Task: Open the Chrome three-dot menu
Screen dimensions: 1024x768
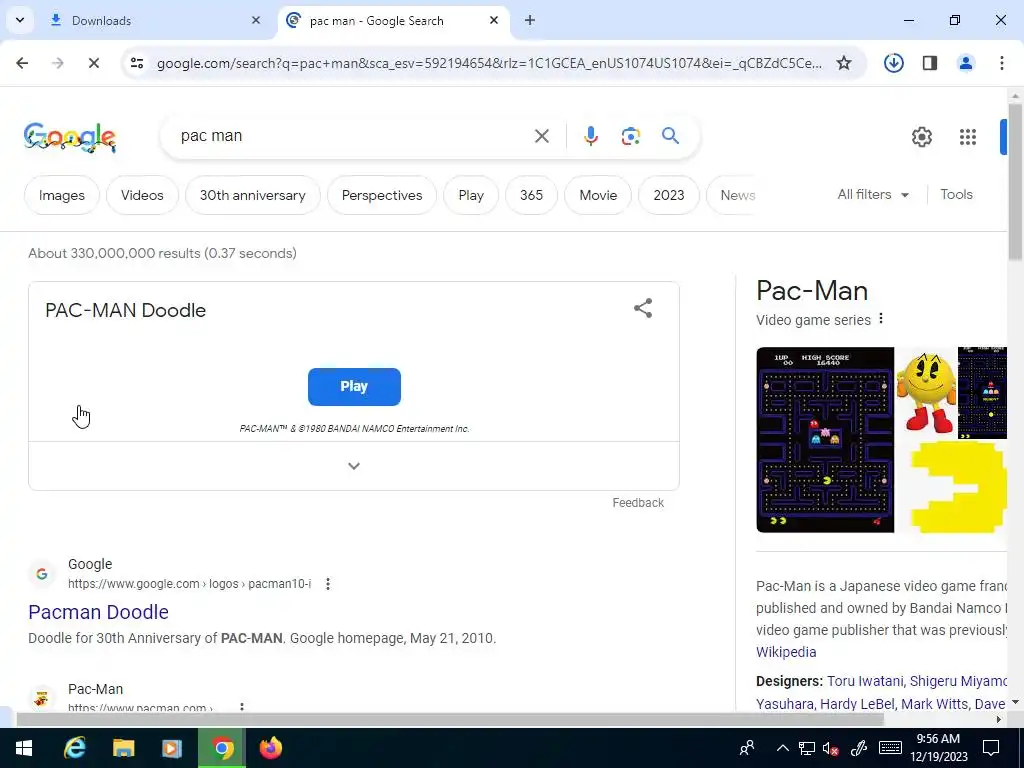Action: (1001, 63)
